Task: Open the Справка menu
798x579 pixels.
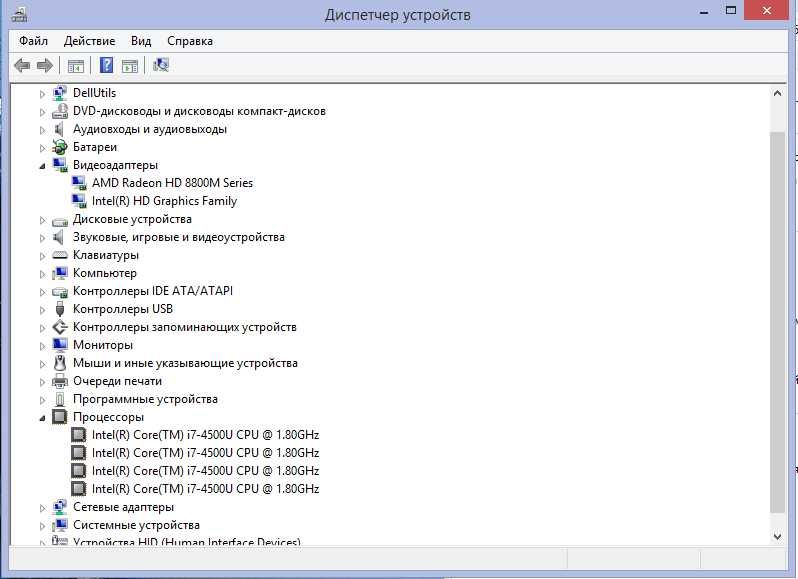Action: (190, 41)
